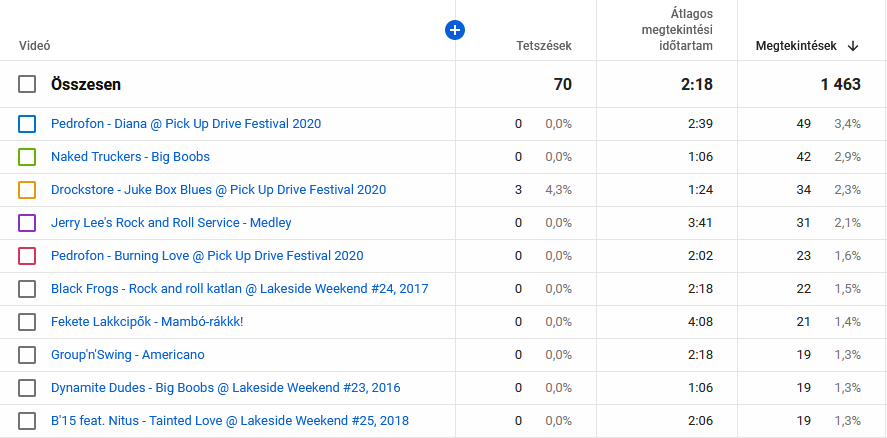Viewport: 887px width, 438px height.
Task: Check the Pedrofon - Burning Love checkbox
Action: (x=27, y=256)
